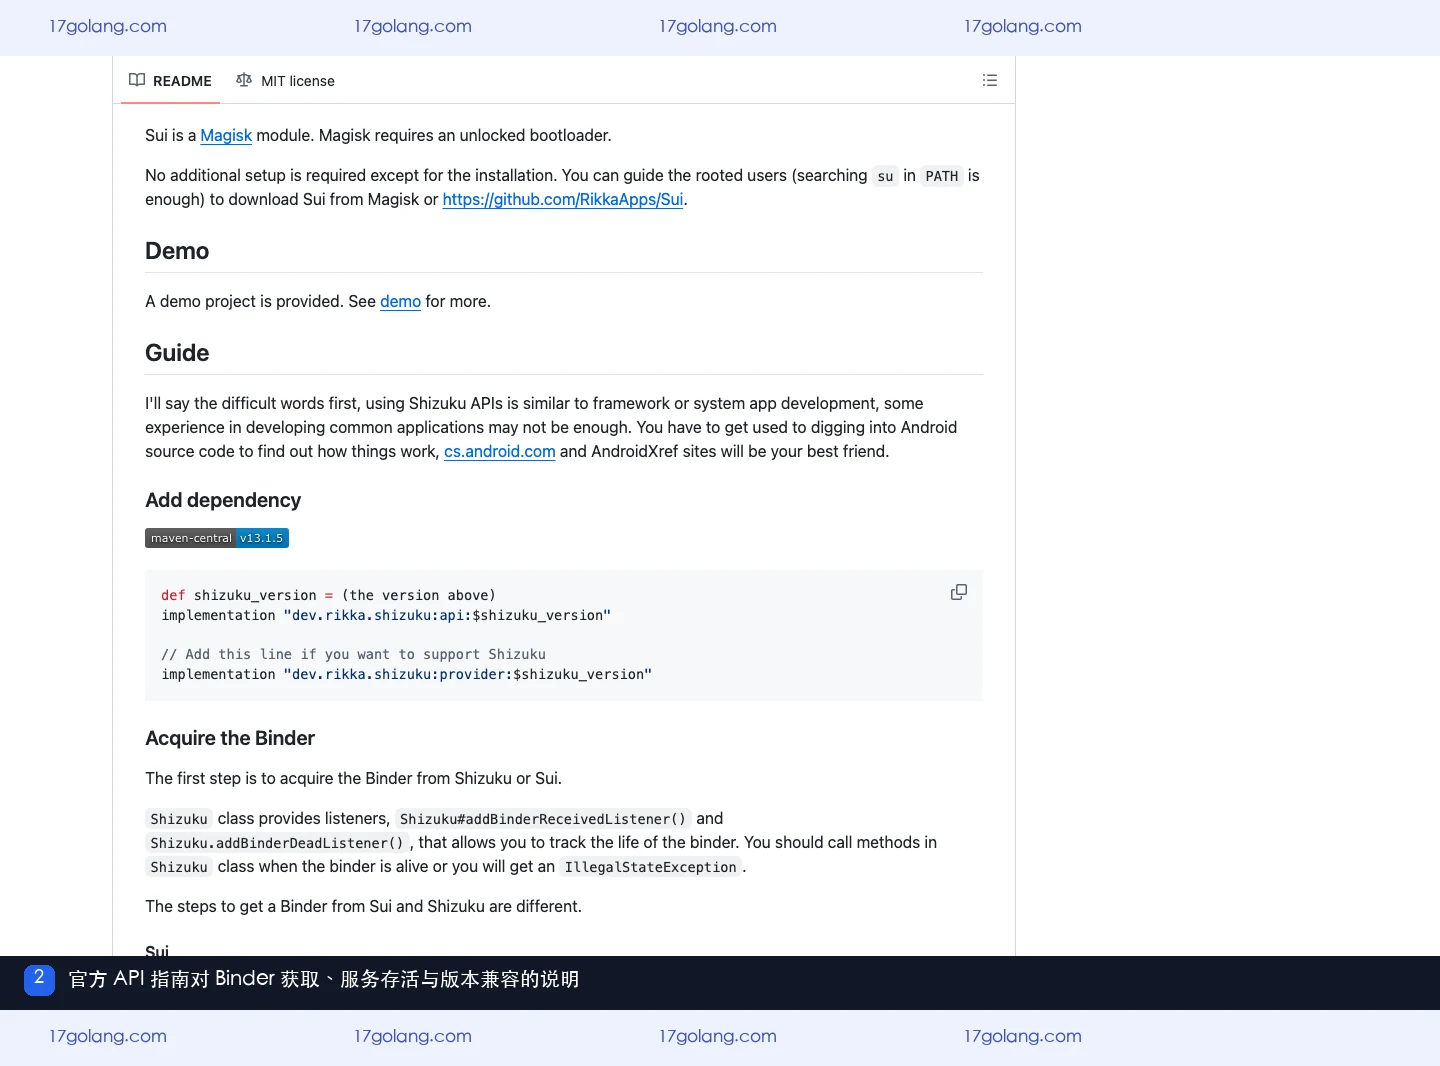This screenshot has width=1440, height=1066.
Task: Click the IllegalStateException inline code
Action: pos(650,867)
